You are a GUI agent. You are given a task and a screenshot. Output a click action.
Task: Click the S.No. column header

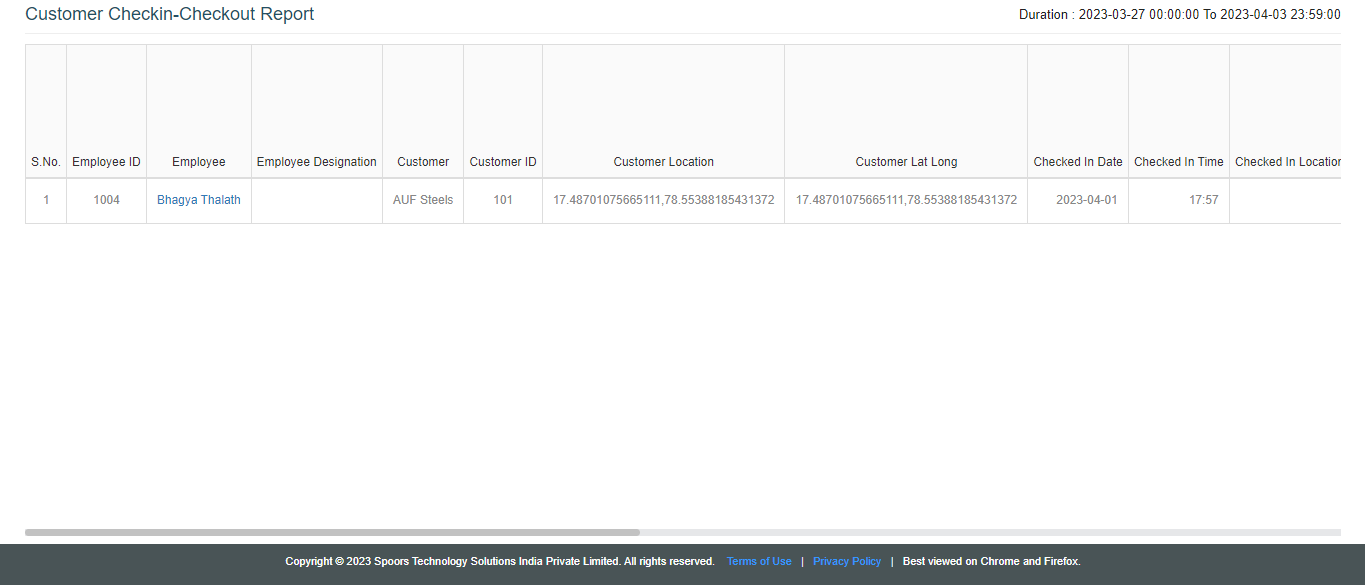coord(46,162)
